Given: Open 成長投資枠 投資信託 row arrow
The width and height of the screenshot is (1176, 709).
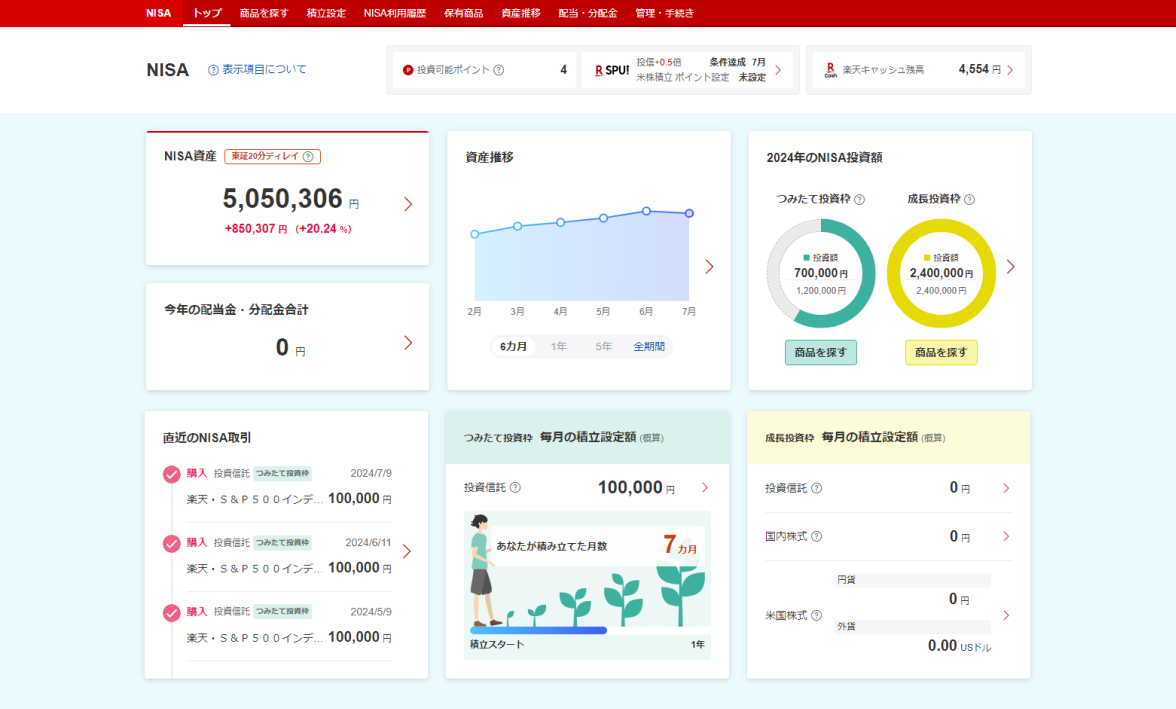Looking at the screenshot, I should pyautogui.click(x=1006, y=488).
